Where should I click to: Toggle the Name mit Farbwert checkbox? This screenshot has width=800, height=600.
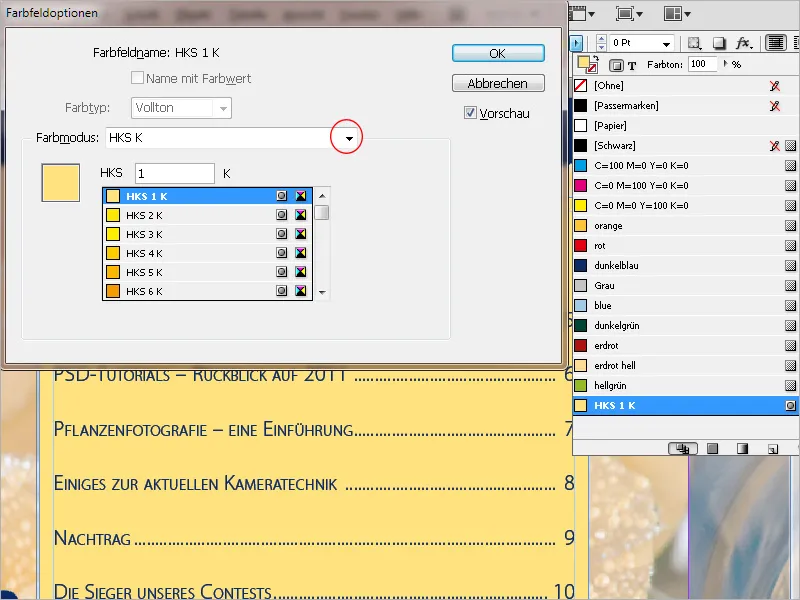(x=137, y=78)
